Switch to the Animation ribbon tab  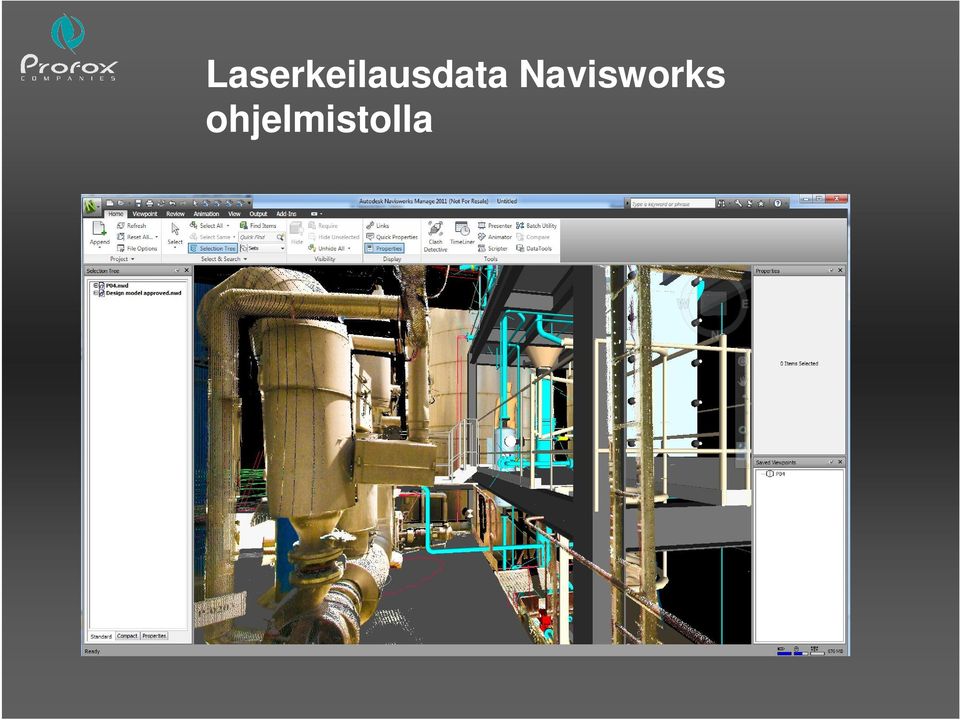[x=206, y=214]
